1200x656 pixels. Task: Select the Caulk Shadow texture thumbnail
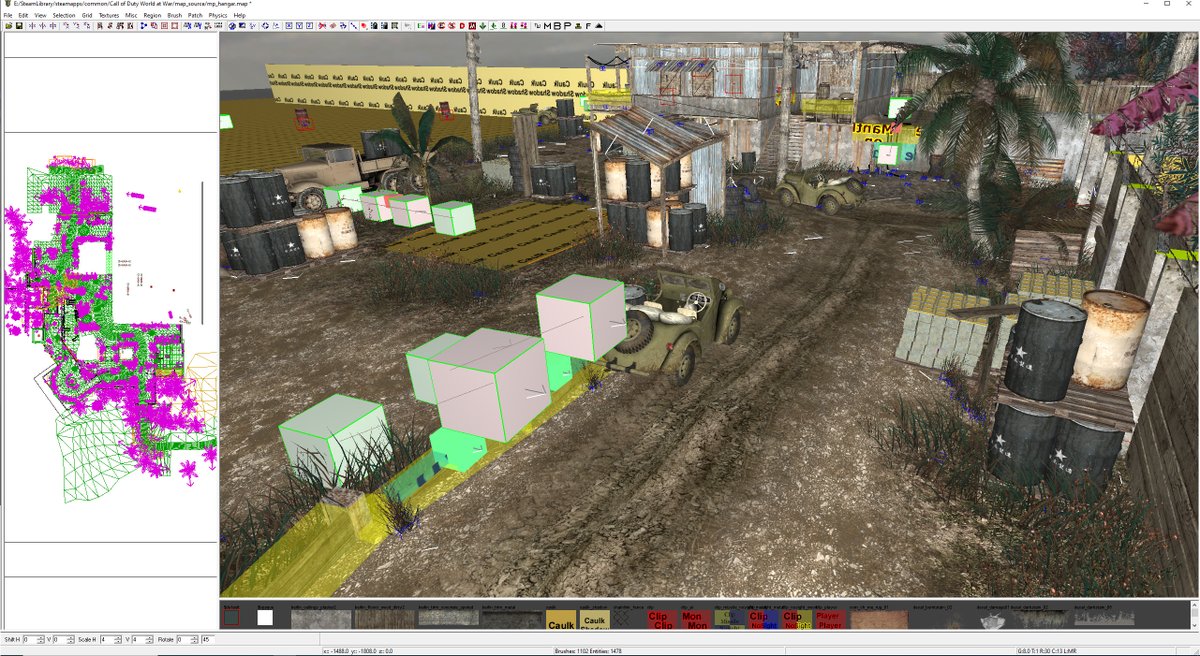(x=595, y=621)
